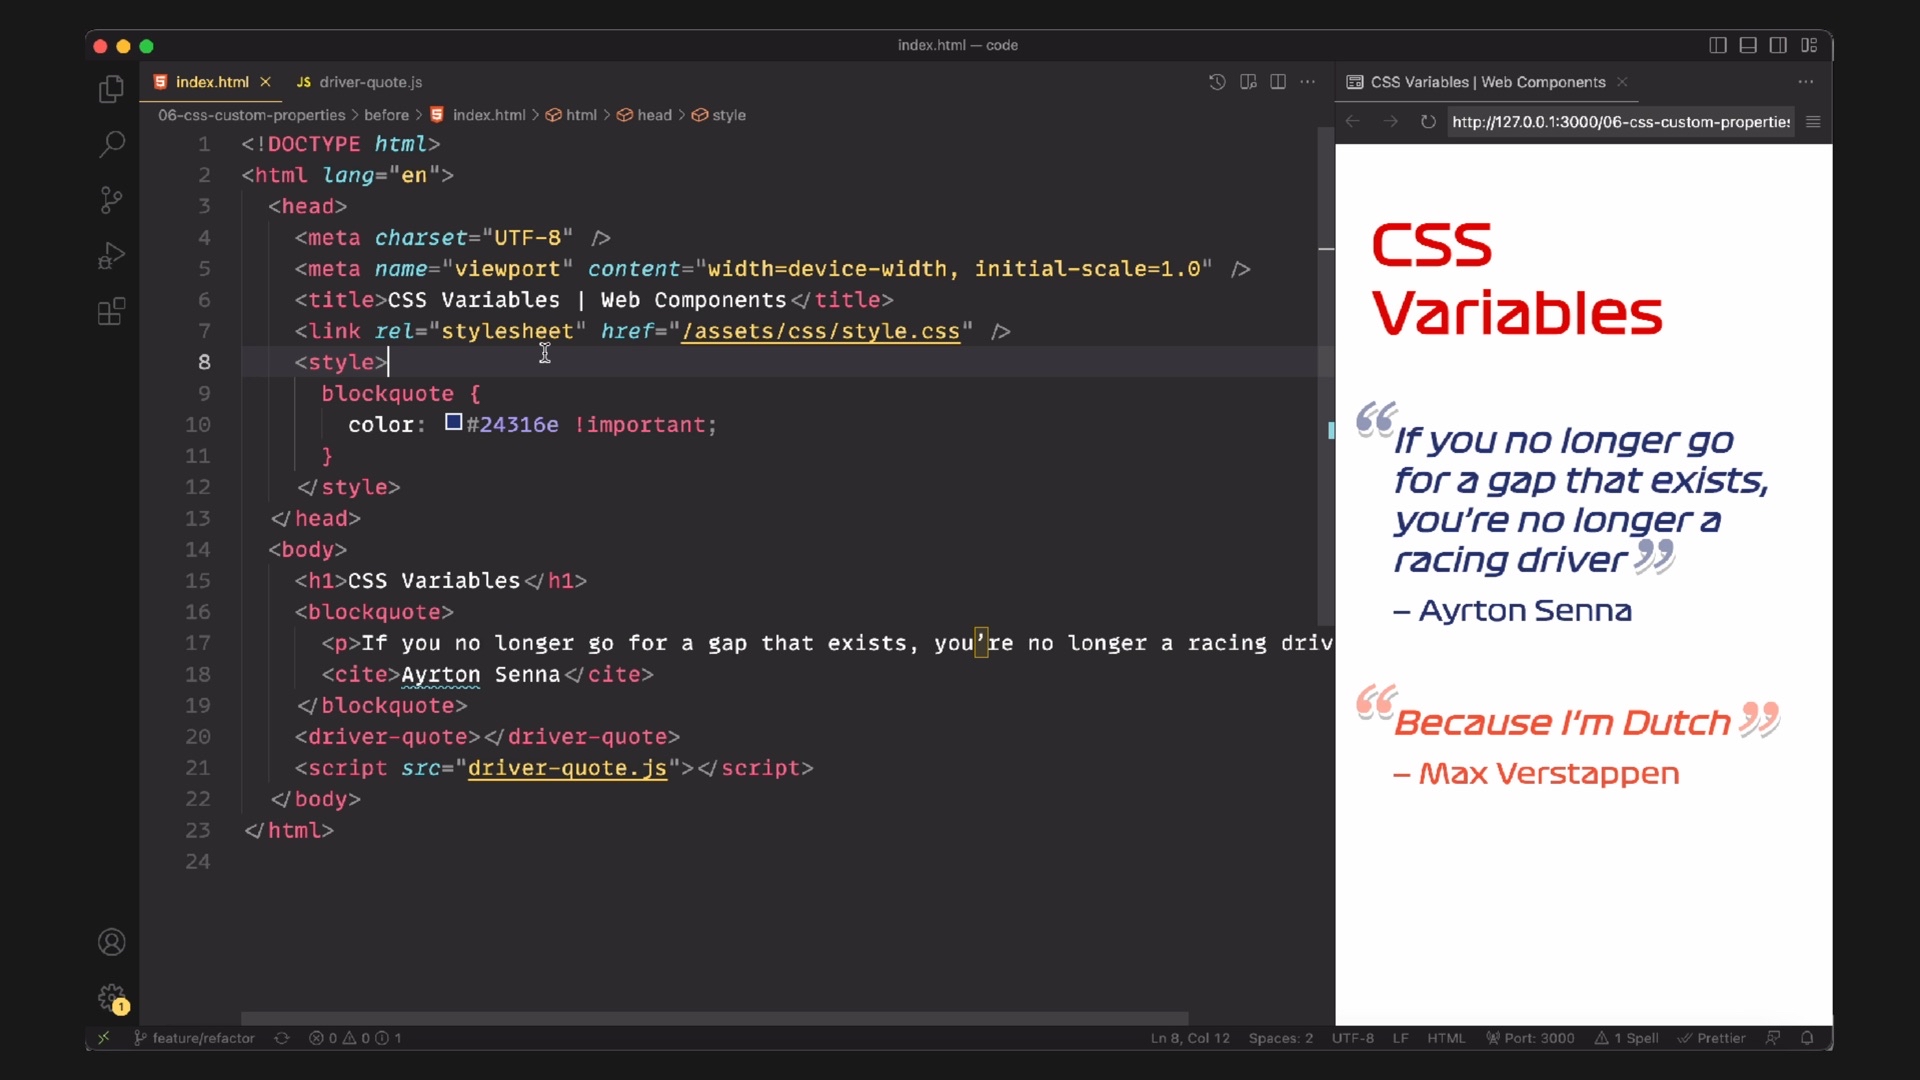
Task: Toggle the primary sidebar layout icon
Action: point(1717,45)
